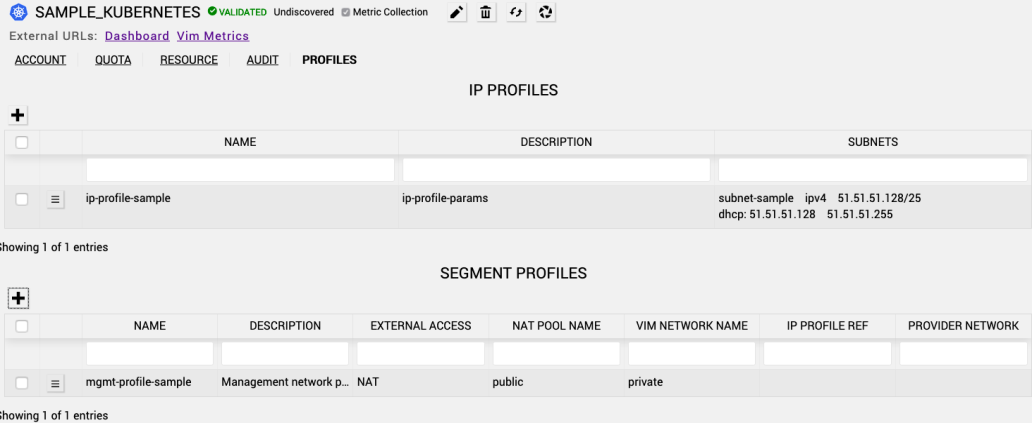Toggle the Metric Collection checkbox
This screenshot has height=423, width=1032.
(346, 13)
